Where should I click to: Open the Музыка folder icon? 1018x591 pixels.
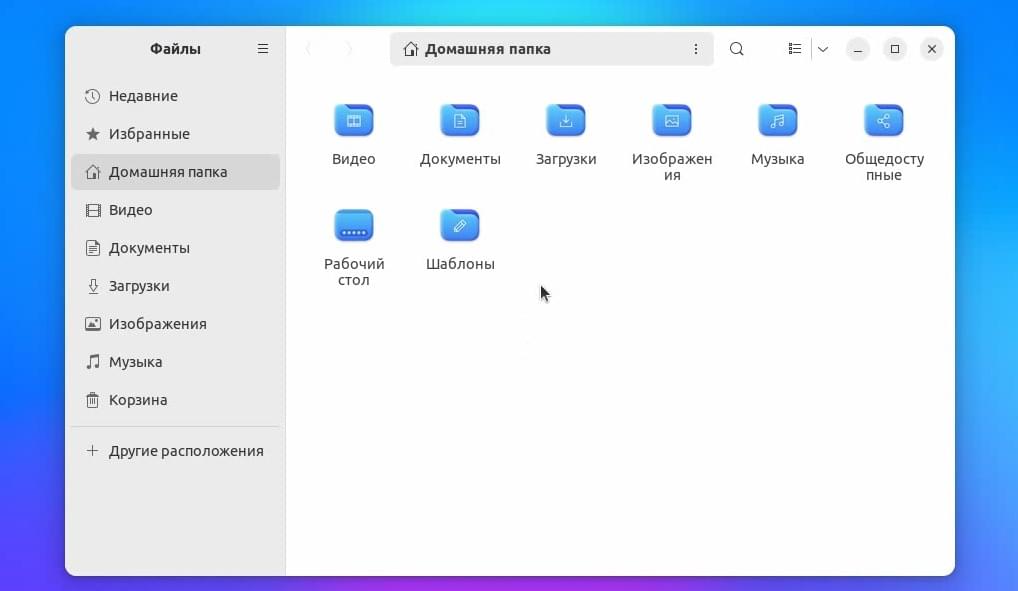[778, 120]
